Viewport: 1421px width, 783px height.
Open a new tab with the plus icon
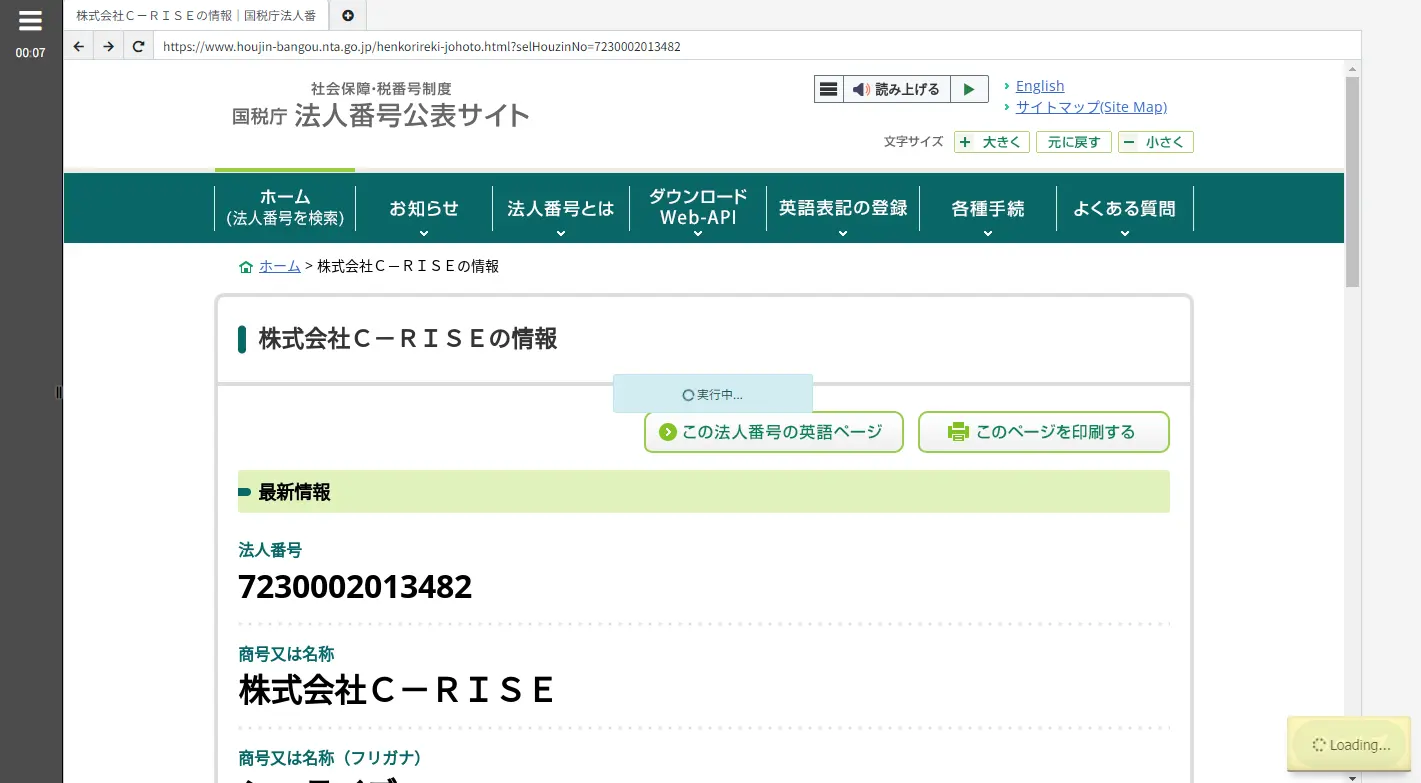(x=348, y=15)
